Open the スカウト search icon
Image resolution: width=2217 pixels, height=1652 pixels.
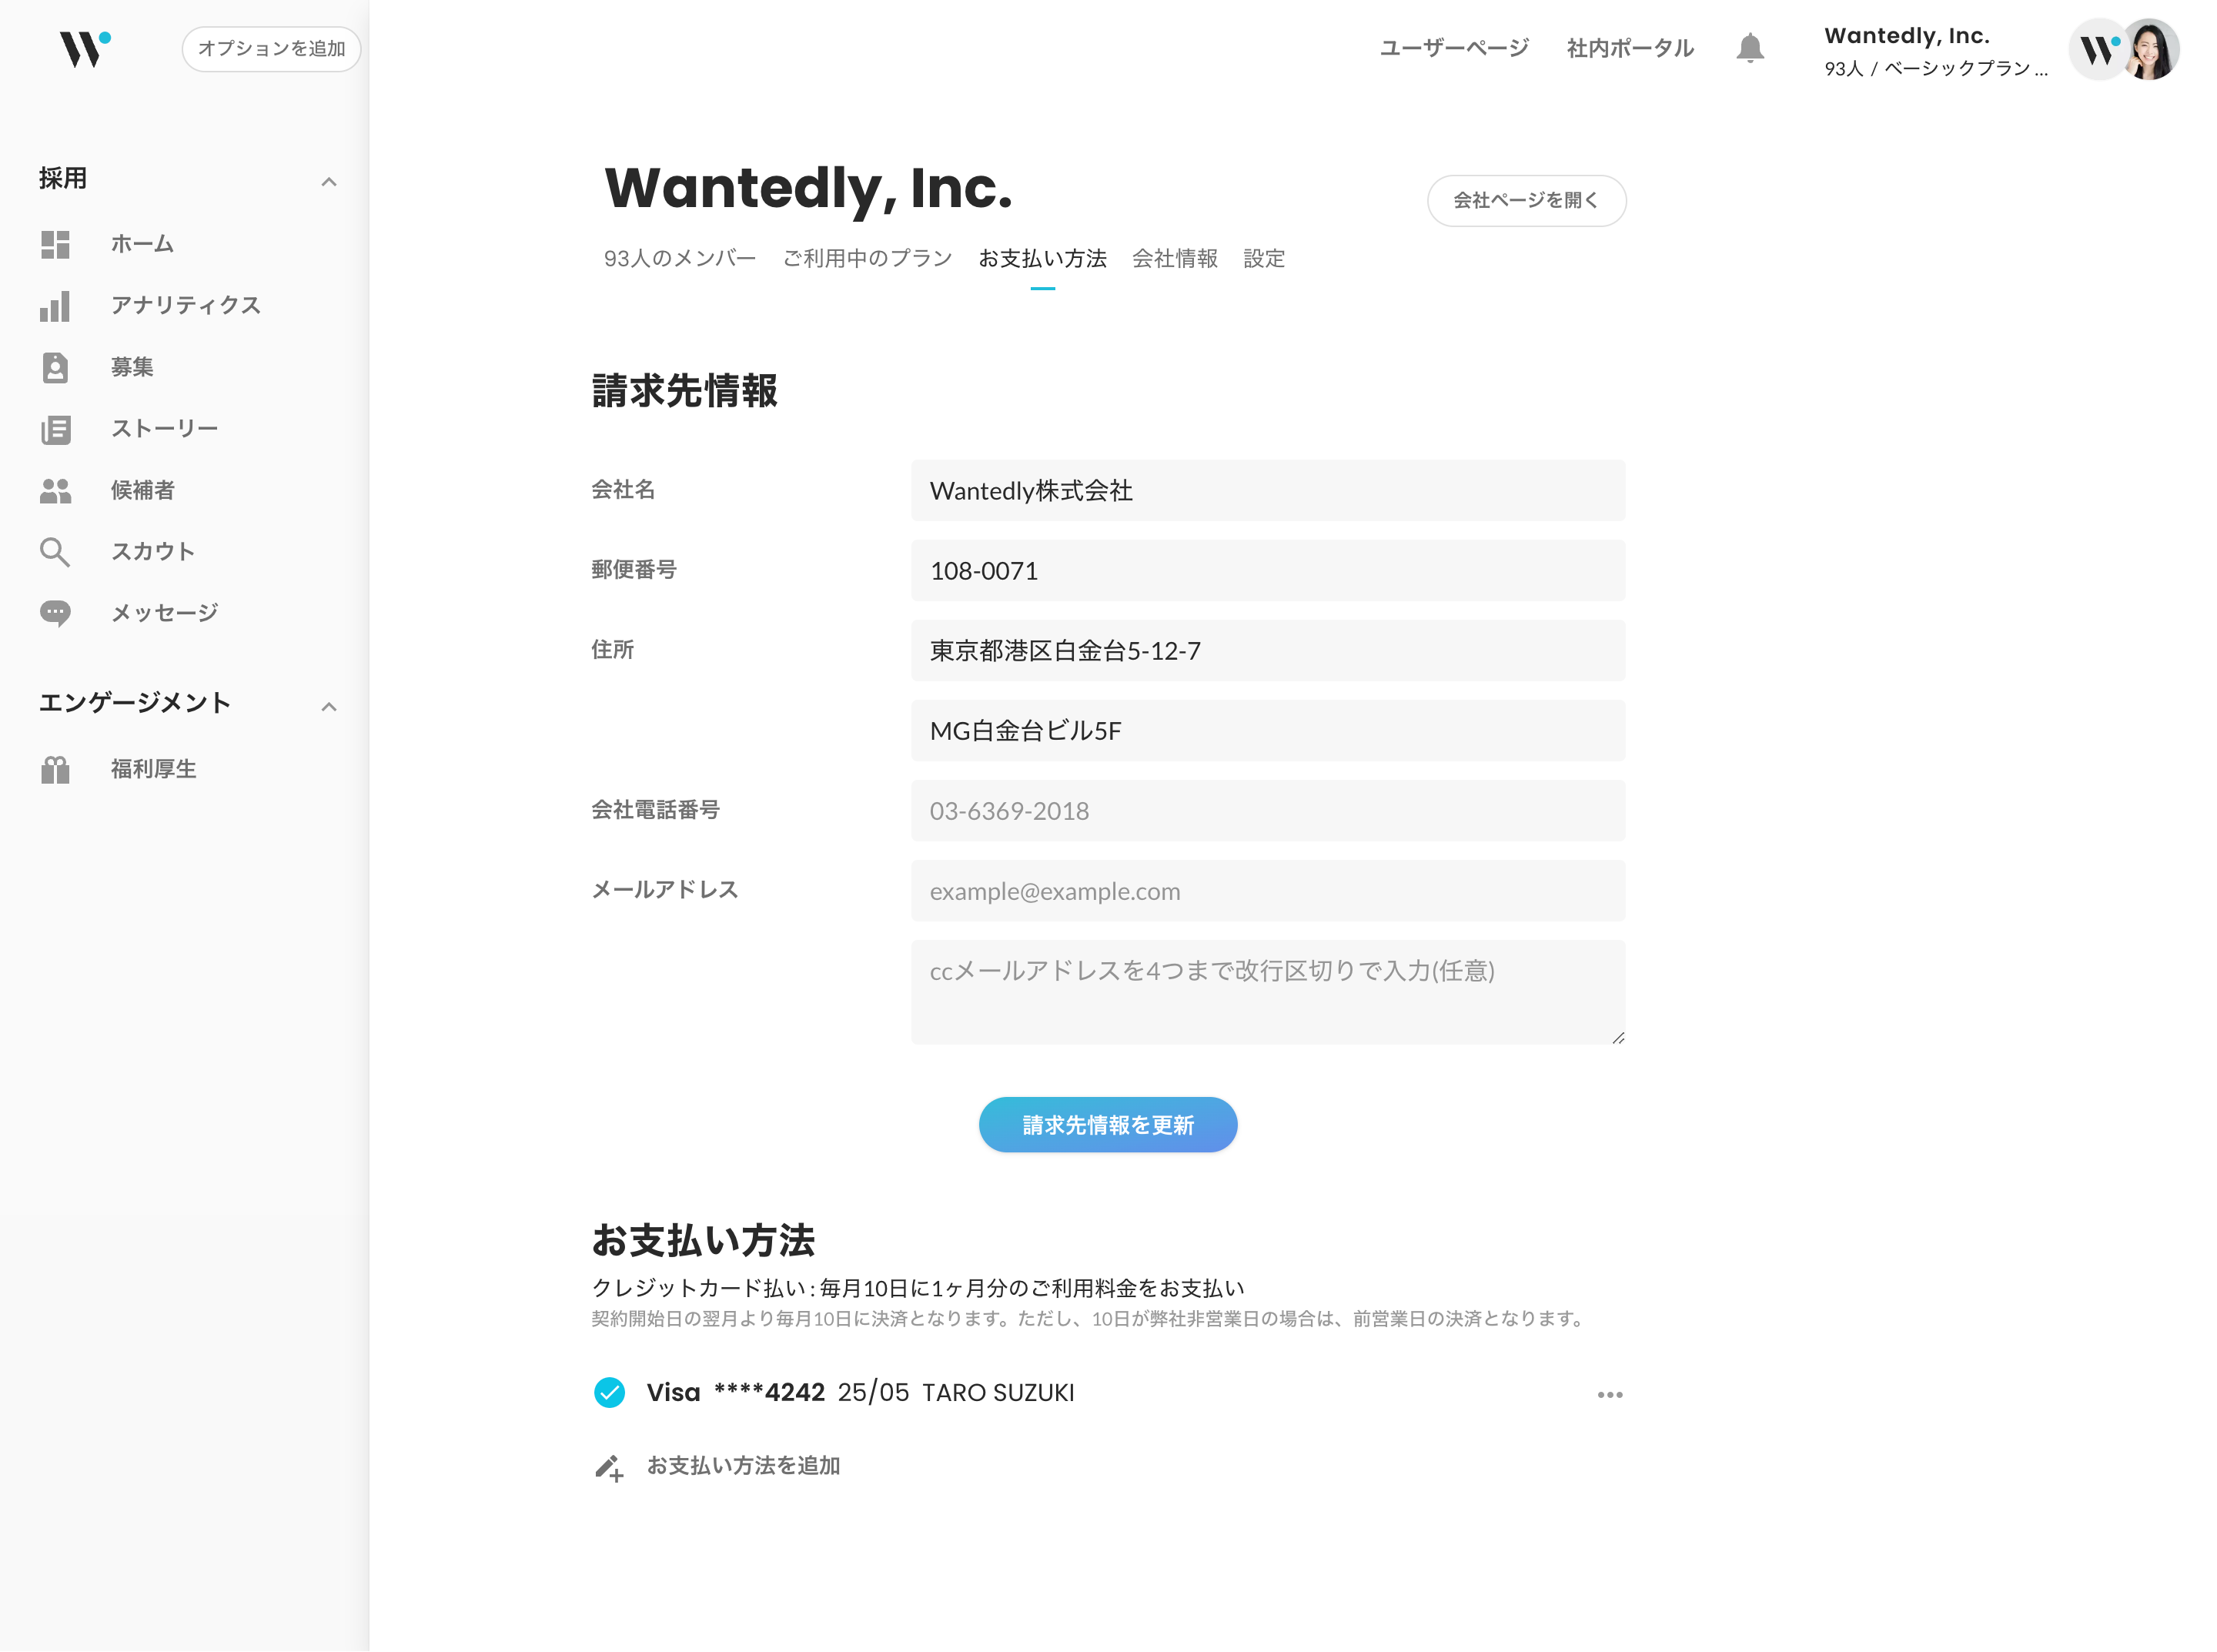tap(55, 552)
